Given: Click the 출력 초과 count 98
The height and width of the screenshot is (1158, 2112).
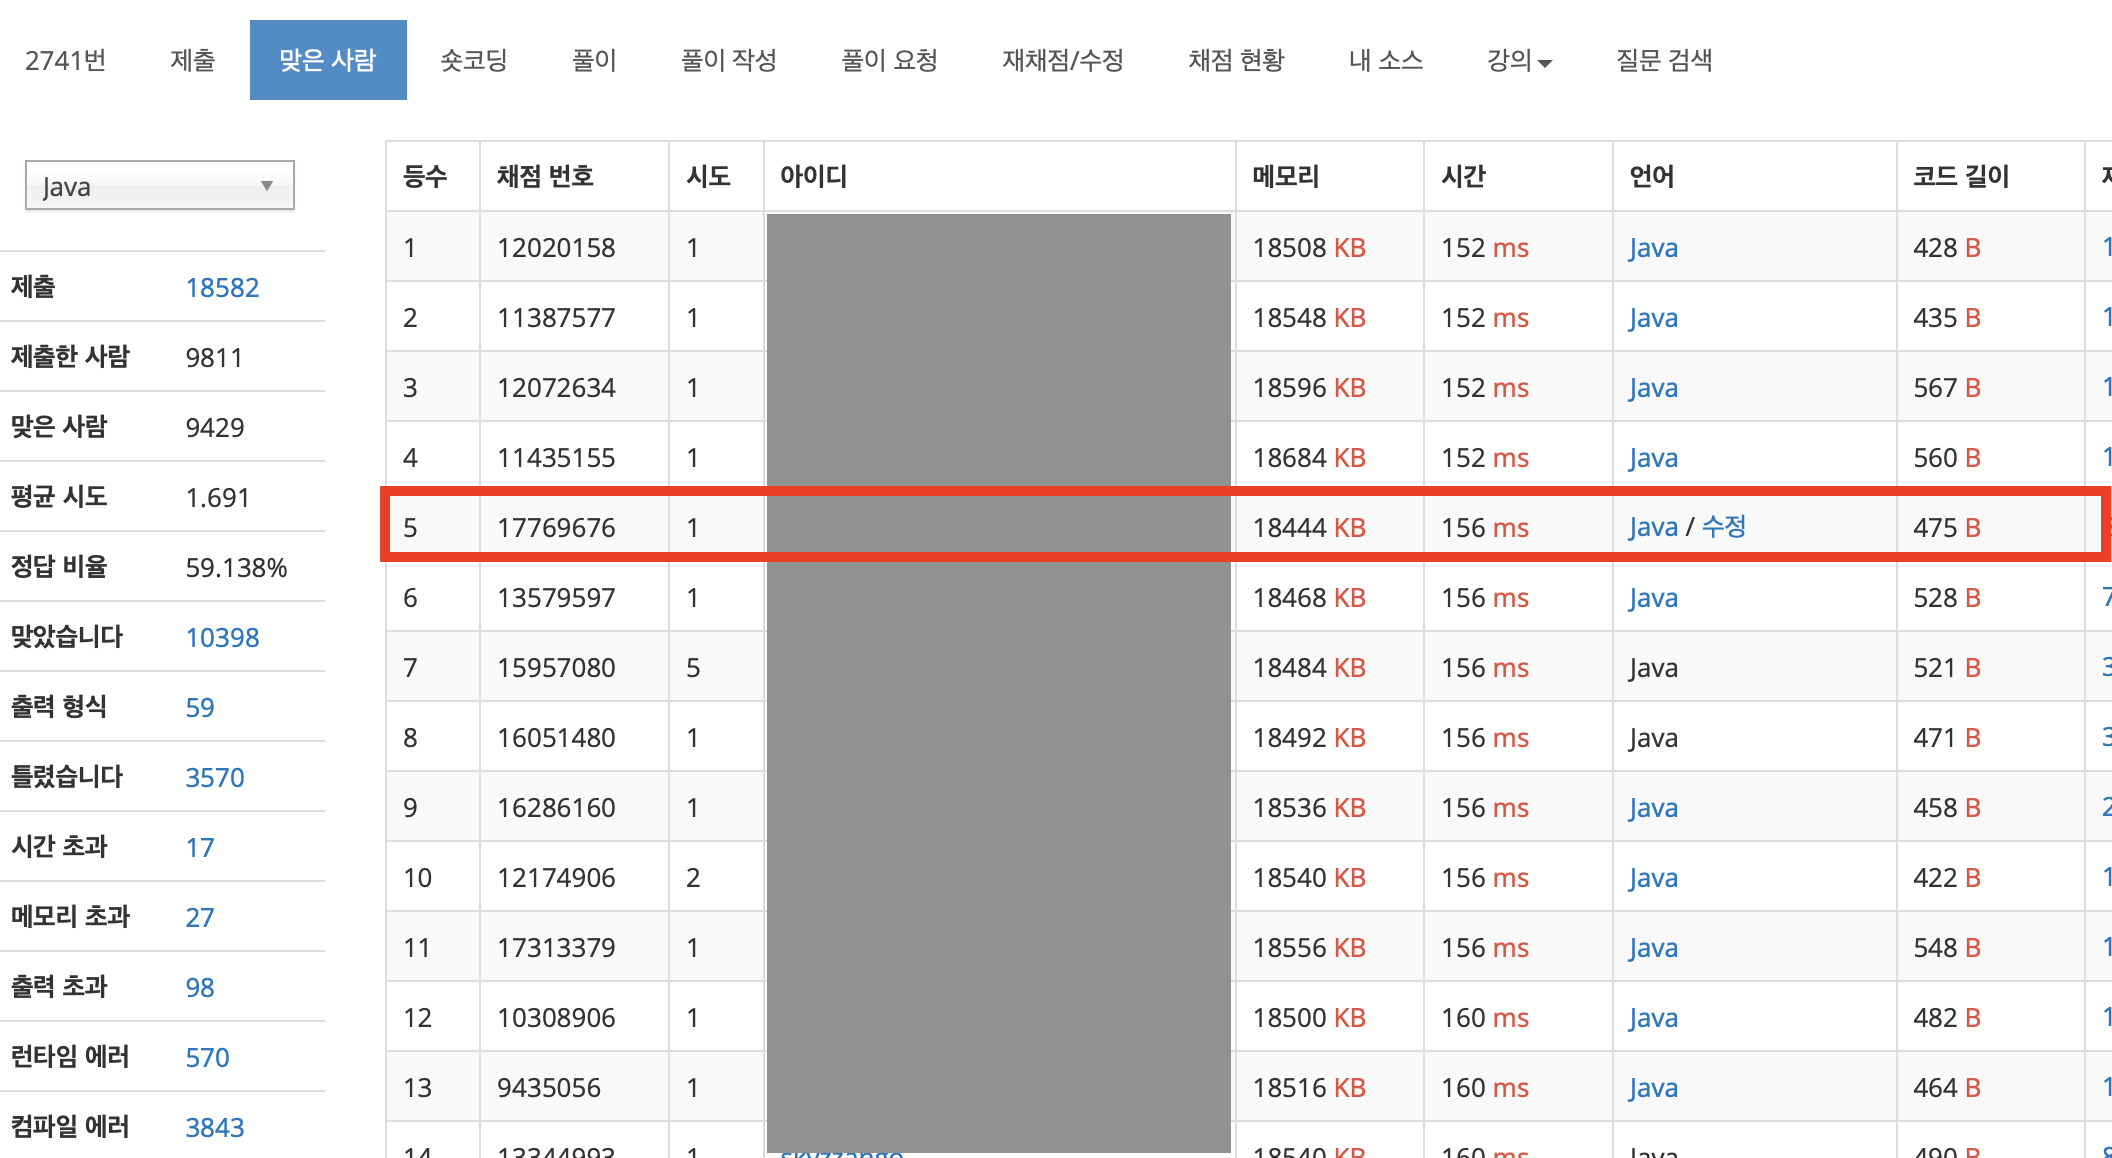Looking at the screenshot, I should (x=199, y=988).
